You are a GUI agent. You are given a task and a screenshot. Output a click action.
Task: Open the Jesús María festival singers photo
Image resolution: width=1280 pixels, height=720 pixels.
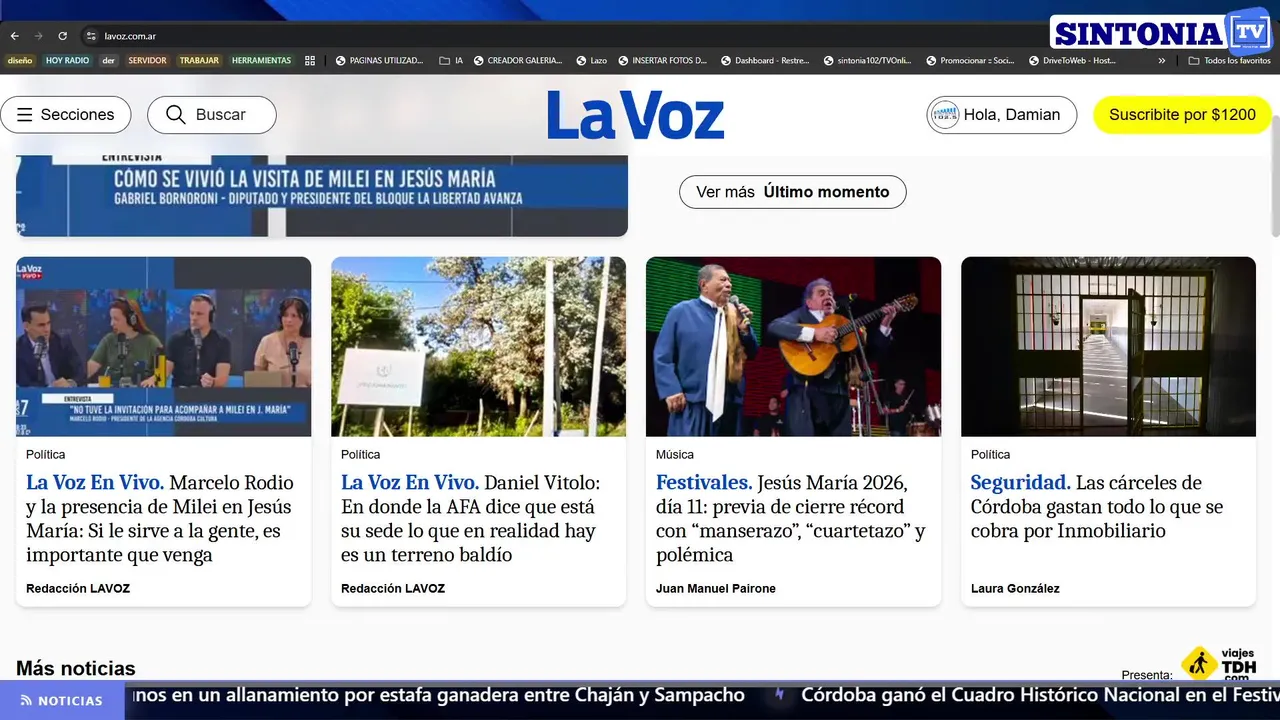[x=793, y=347]
